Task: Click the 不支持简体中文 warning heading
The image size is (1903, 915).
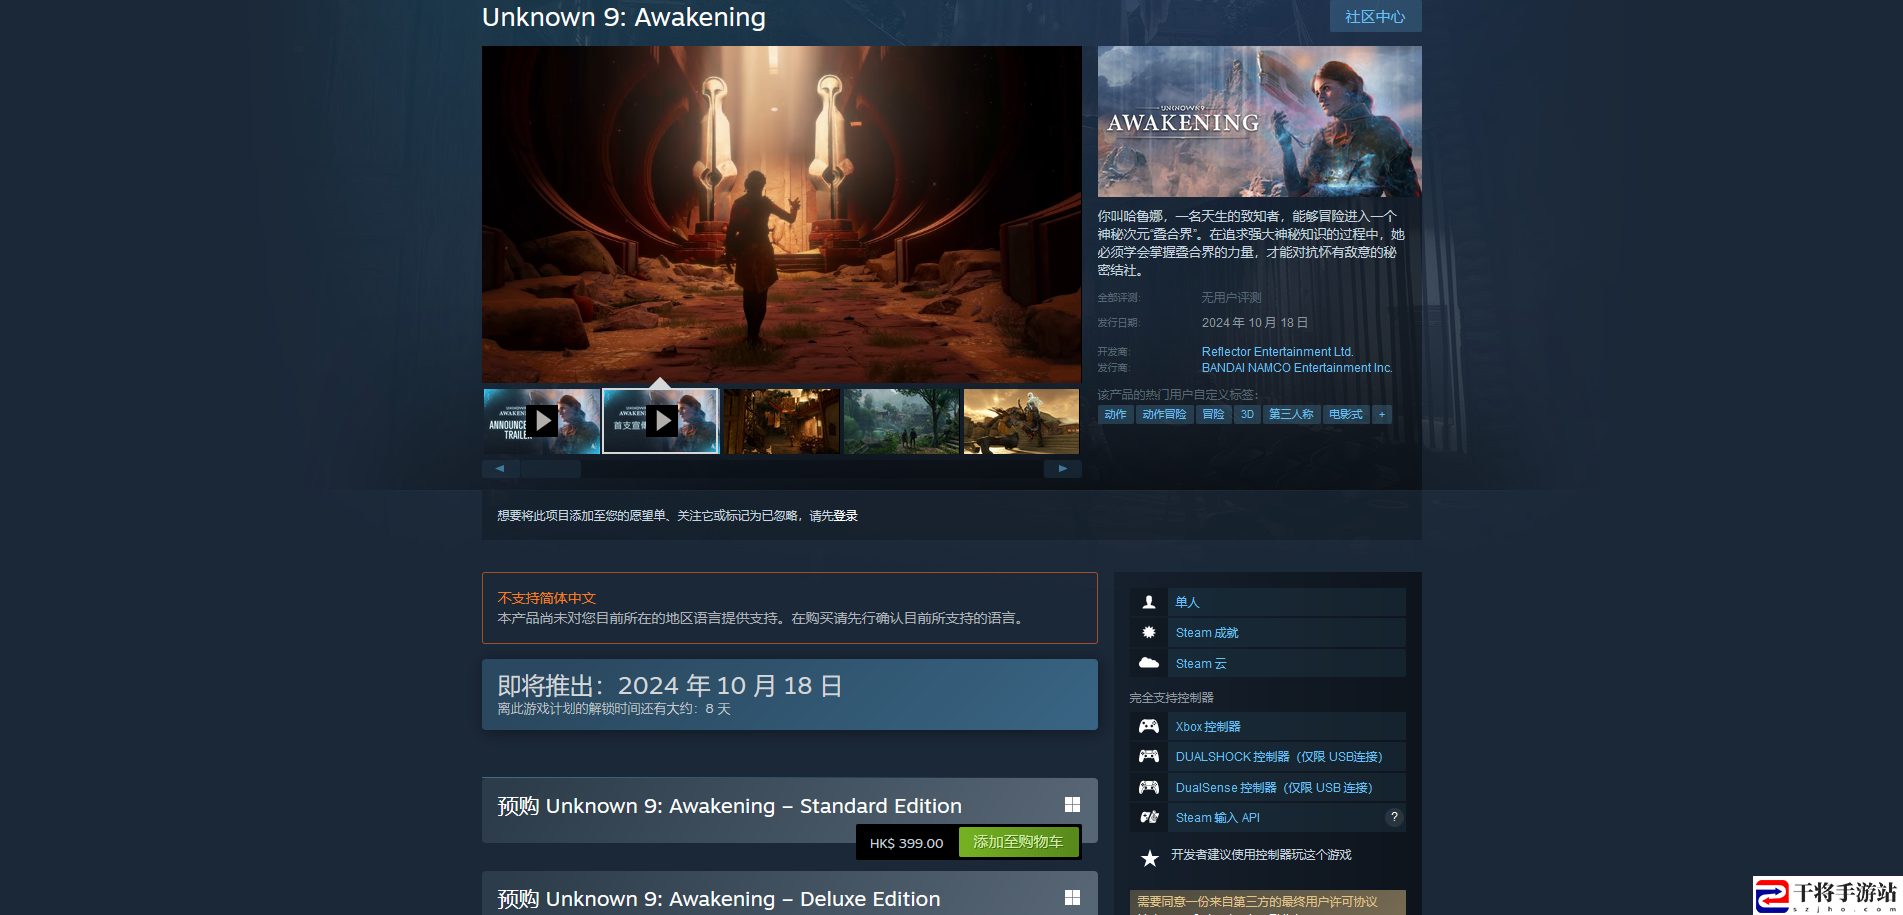Action: coord(546,598)
